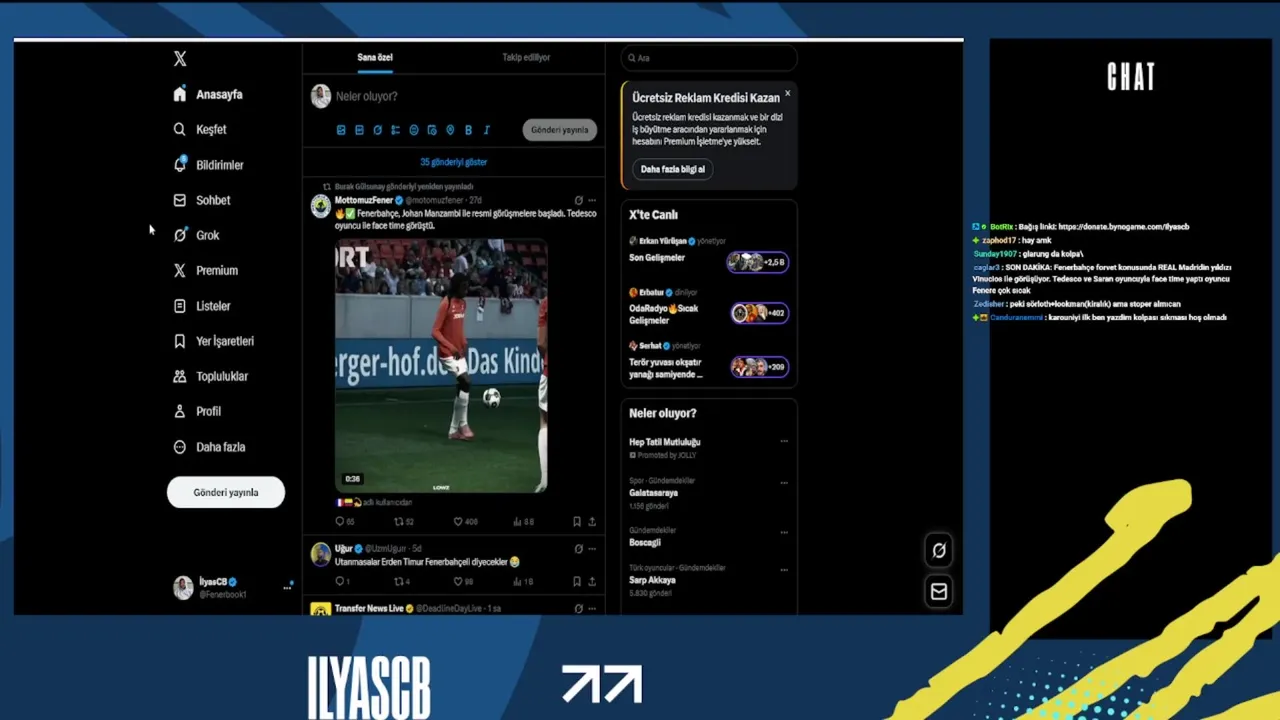Join the OdaRadyo Sıcak Gelişmeler live

(759, 313)
